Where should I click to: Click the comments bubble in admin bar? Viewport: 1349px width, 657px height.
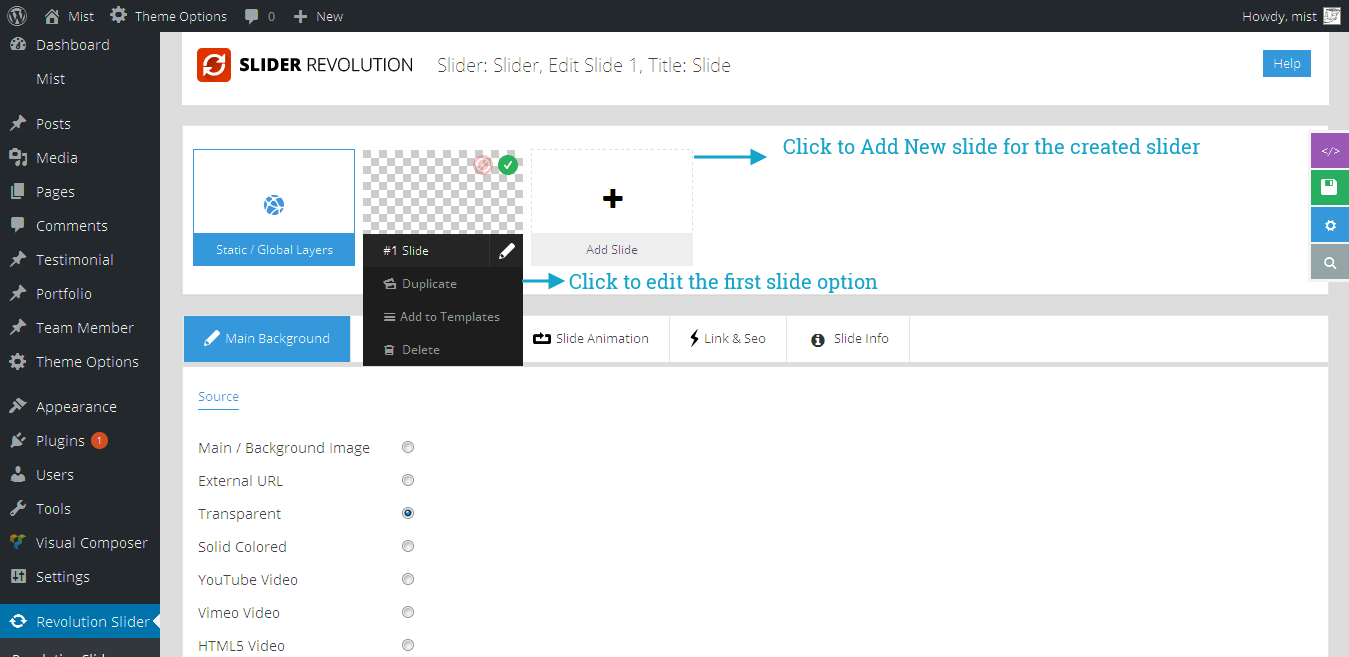tap(253, 16)
